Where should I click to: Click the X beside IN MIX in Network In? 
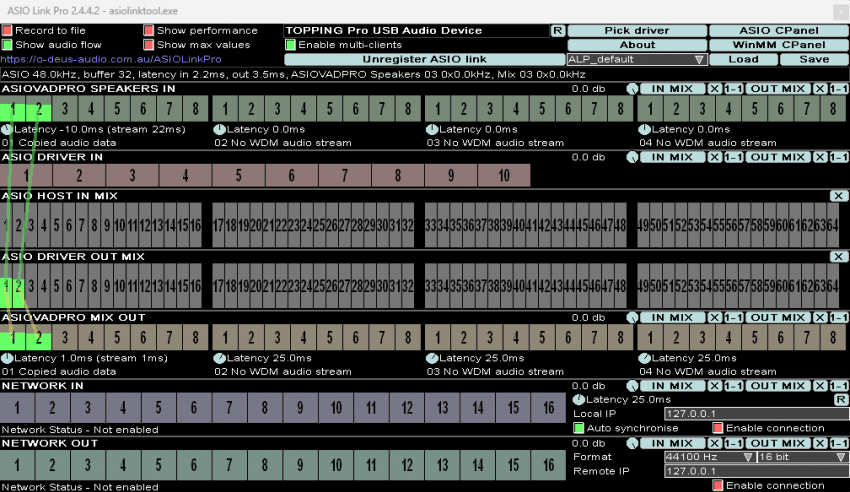click(x=714, y=386)
